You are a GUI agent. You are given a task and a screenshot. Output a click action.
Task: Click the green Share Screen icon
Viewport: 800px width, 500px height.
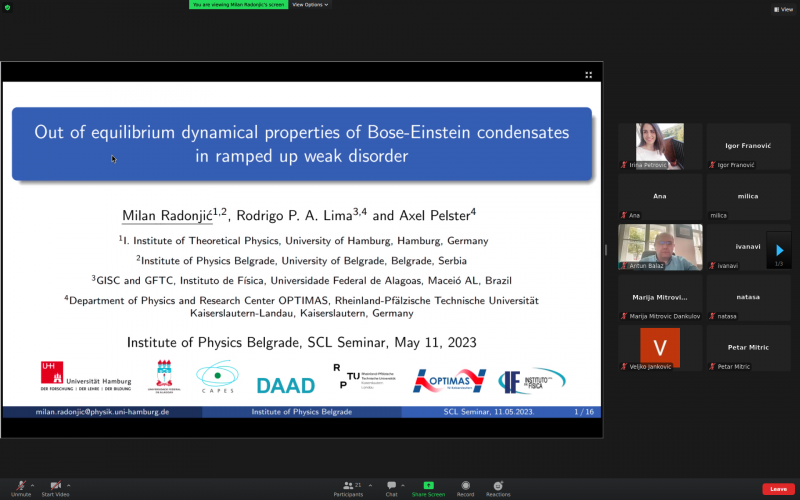429,485
